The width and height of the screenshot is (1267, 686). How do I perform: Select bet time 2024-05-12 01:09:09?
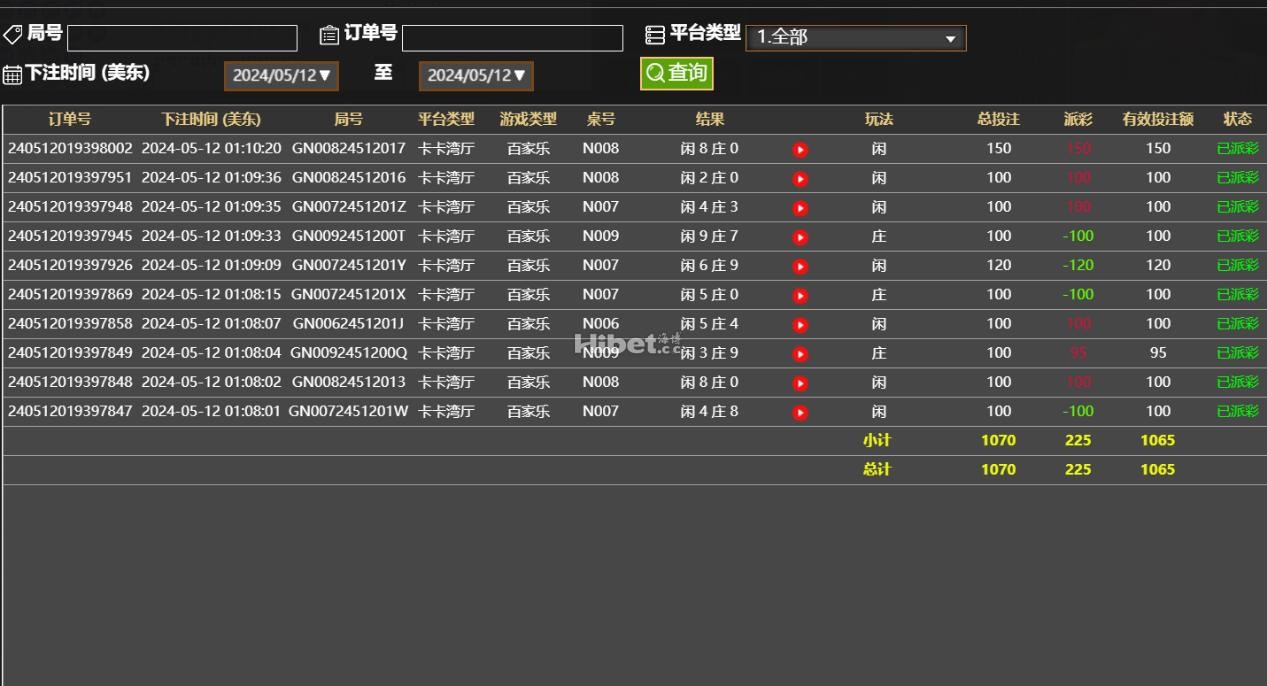[211, 265]
